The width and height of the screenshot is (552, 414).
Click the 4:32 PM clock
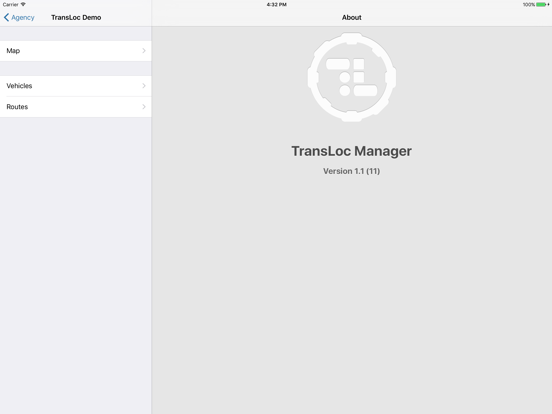point(276,5)
